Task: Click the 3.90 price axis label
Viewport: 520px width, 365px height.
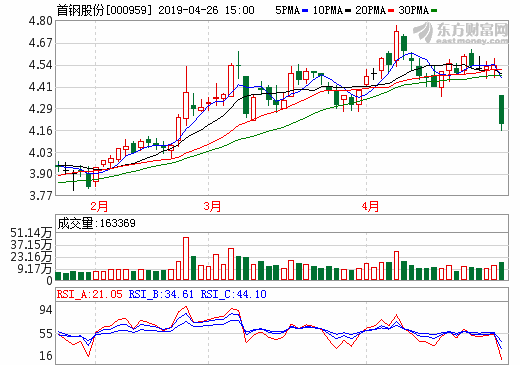Action: pyautogui.click(x=40, y=174)
